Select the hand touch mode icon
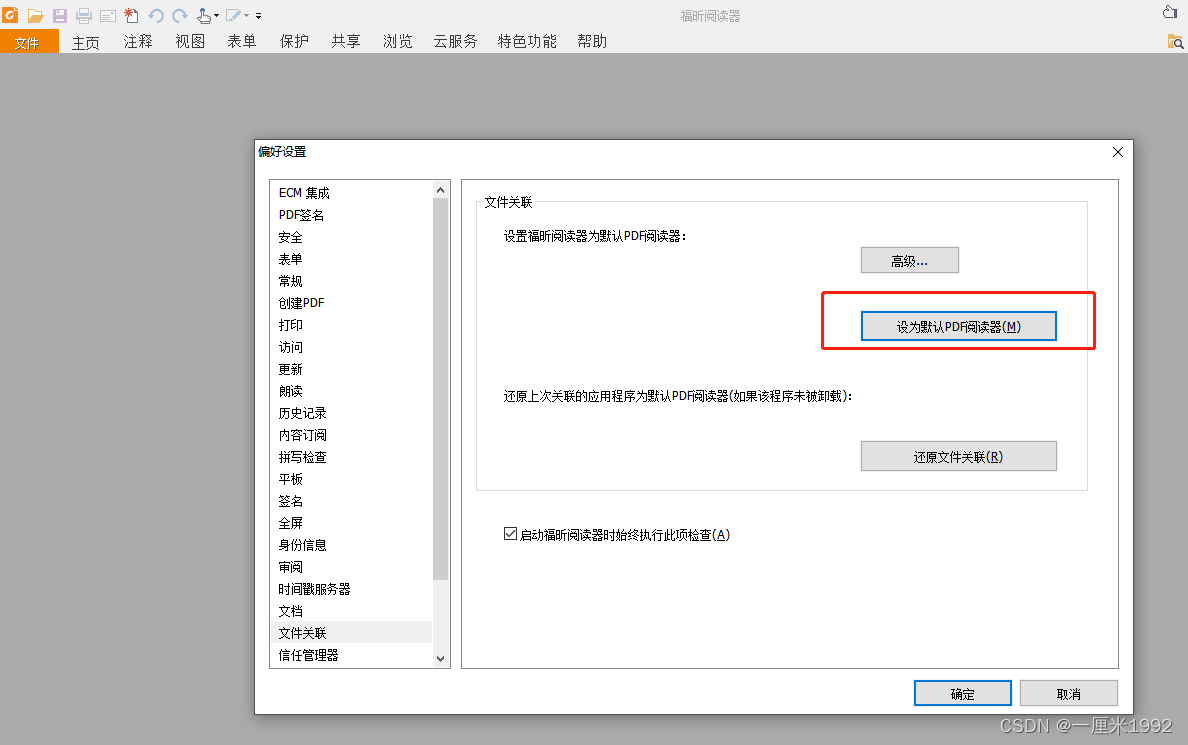Viewport: 1188px width, 745px height. tap(203, 15)
